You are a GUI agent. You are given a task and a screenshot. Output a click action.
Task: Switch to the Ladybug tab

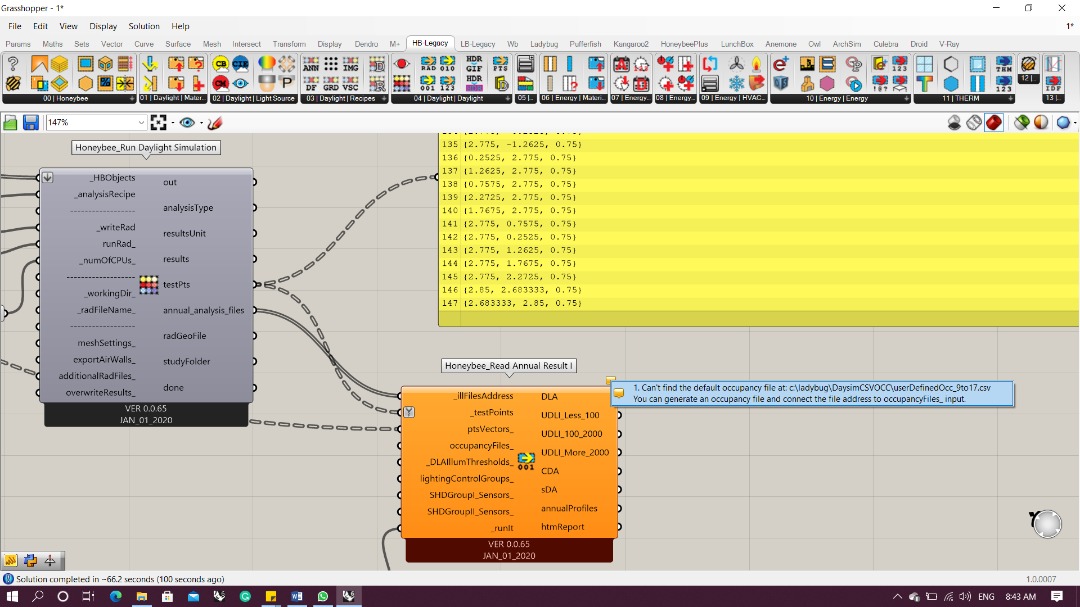[544, 44]
